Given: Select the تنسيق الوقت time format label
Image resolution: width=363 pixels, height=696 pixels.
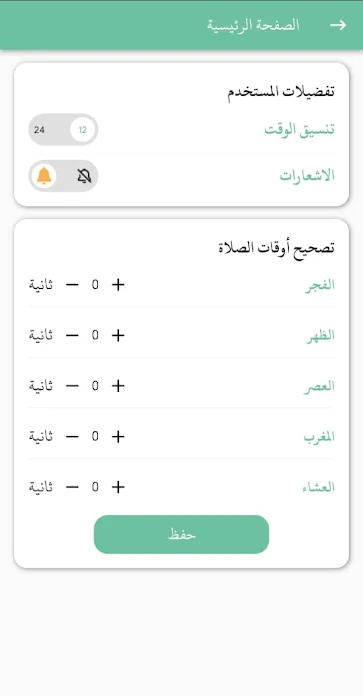Looking at the screenshot, I should click(300, 130).
